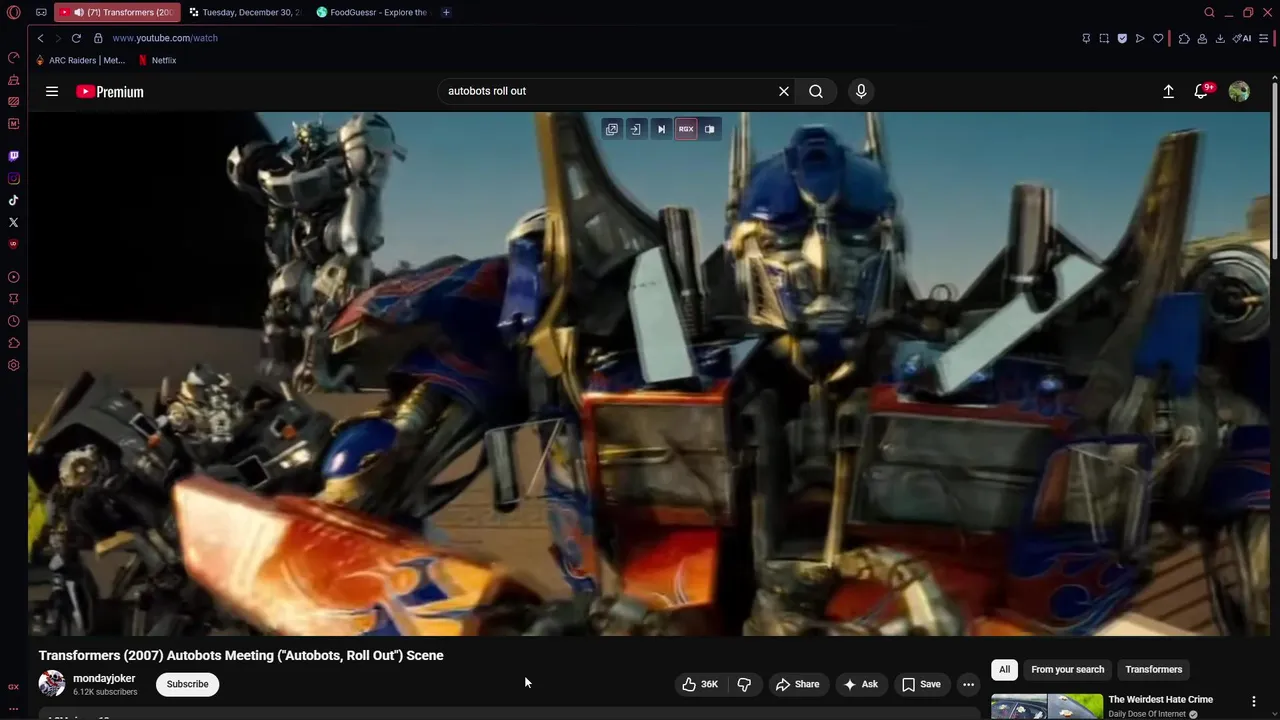Viewport: 1280px width, 720px height.
Task: Open mondayjoker channel avatar
Action: pyautogui.click(x=52, y=684)
